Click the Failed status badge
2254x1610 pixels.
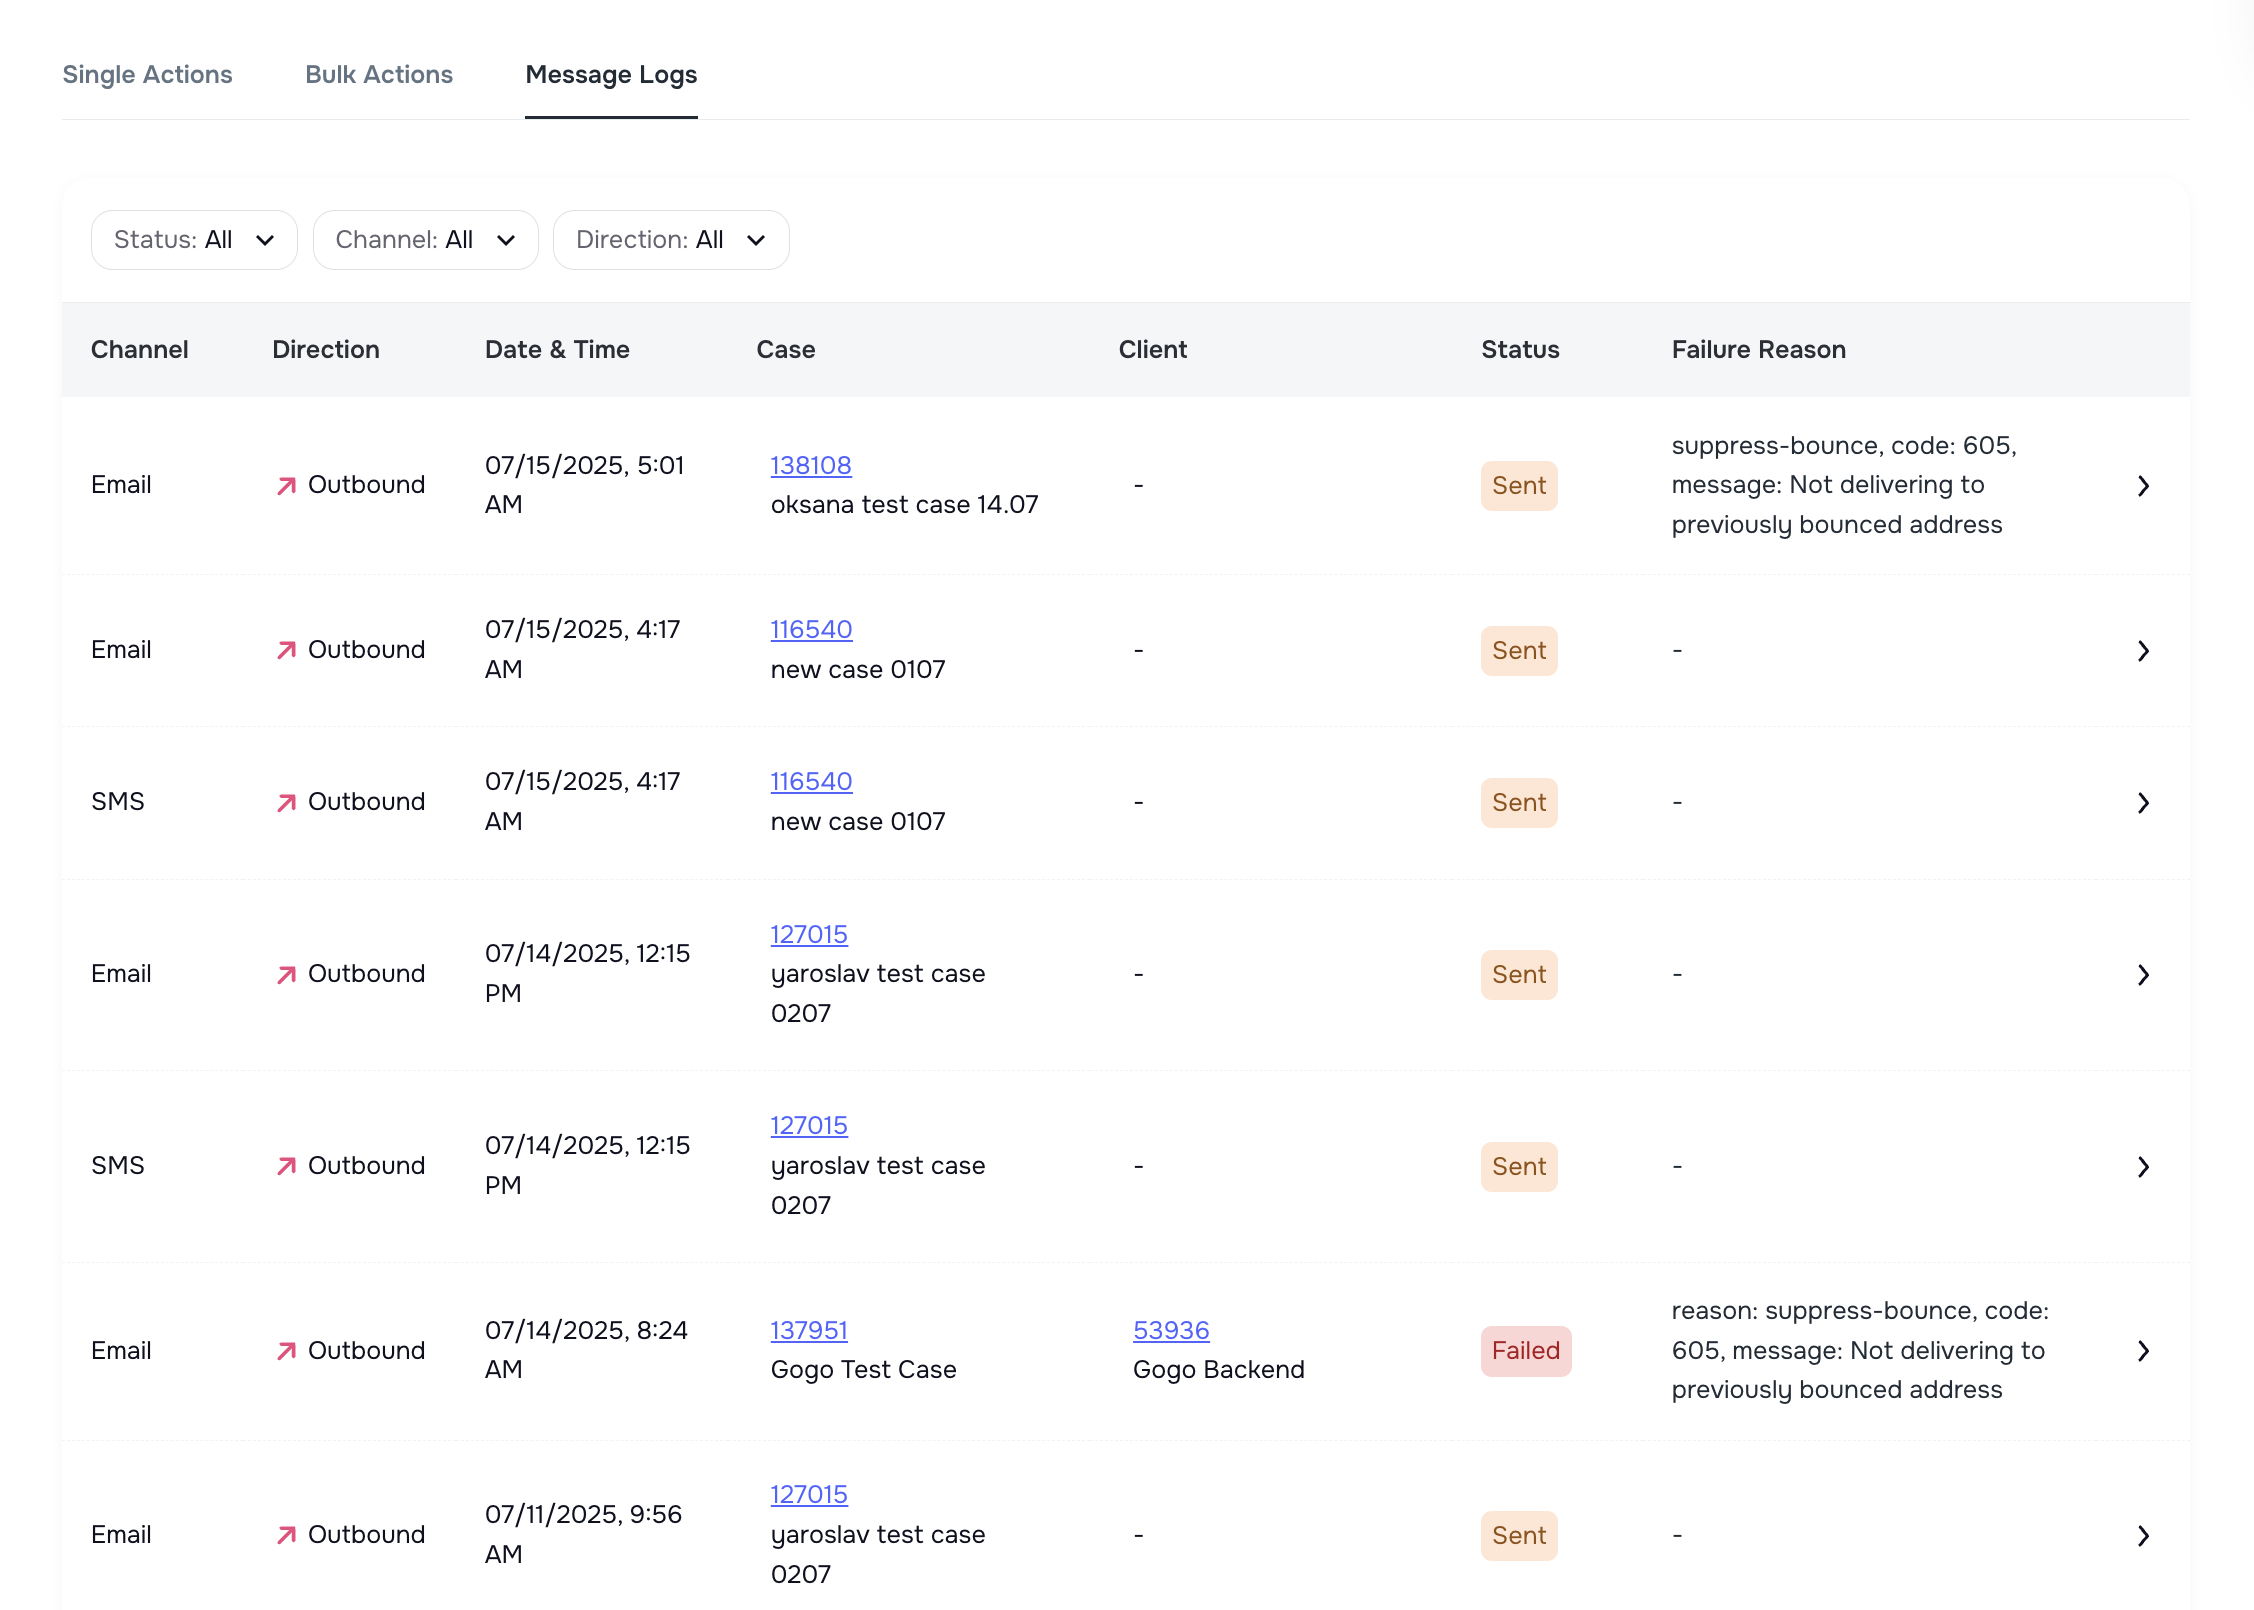1525,1350
